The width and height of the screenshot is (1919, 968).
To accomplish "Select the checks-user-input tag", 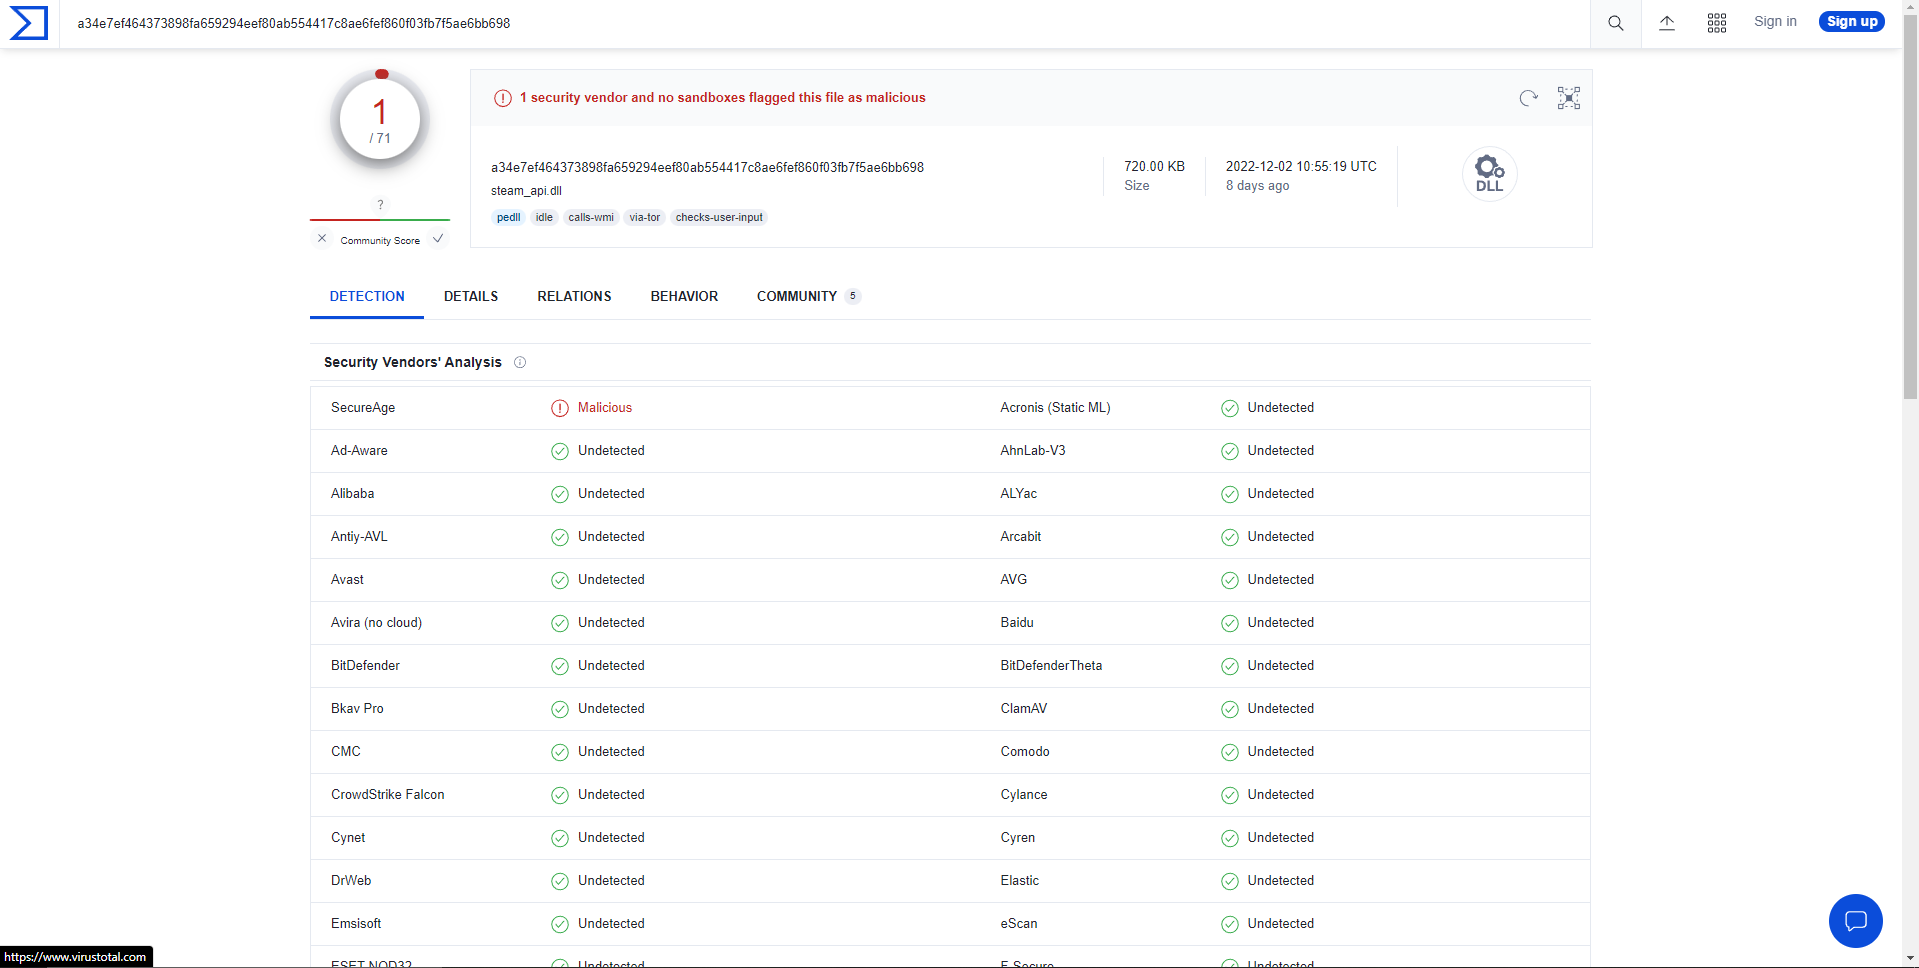I will 718,217.
